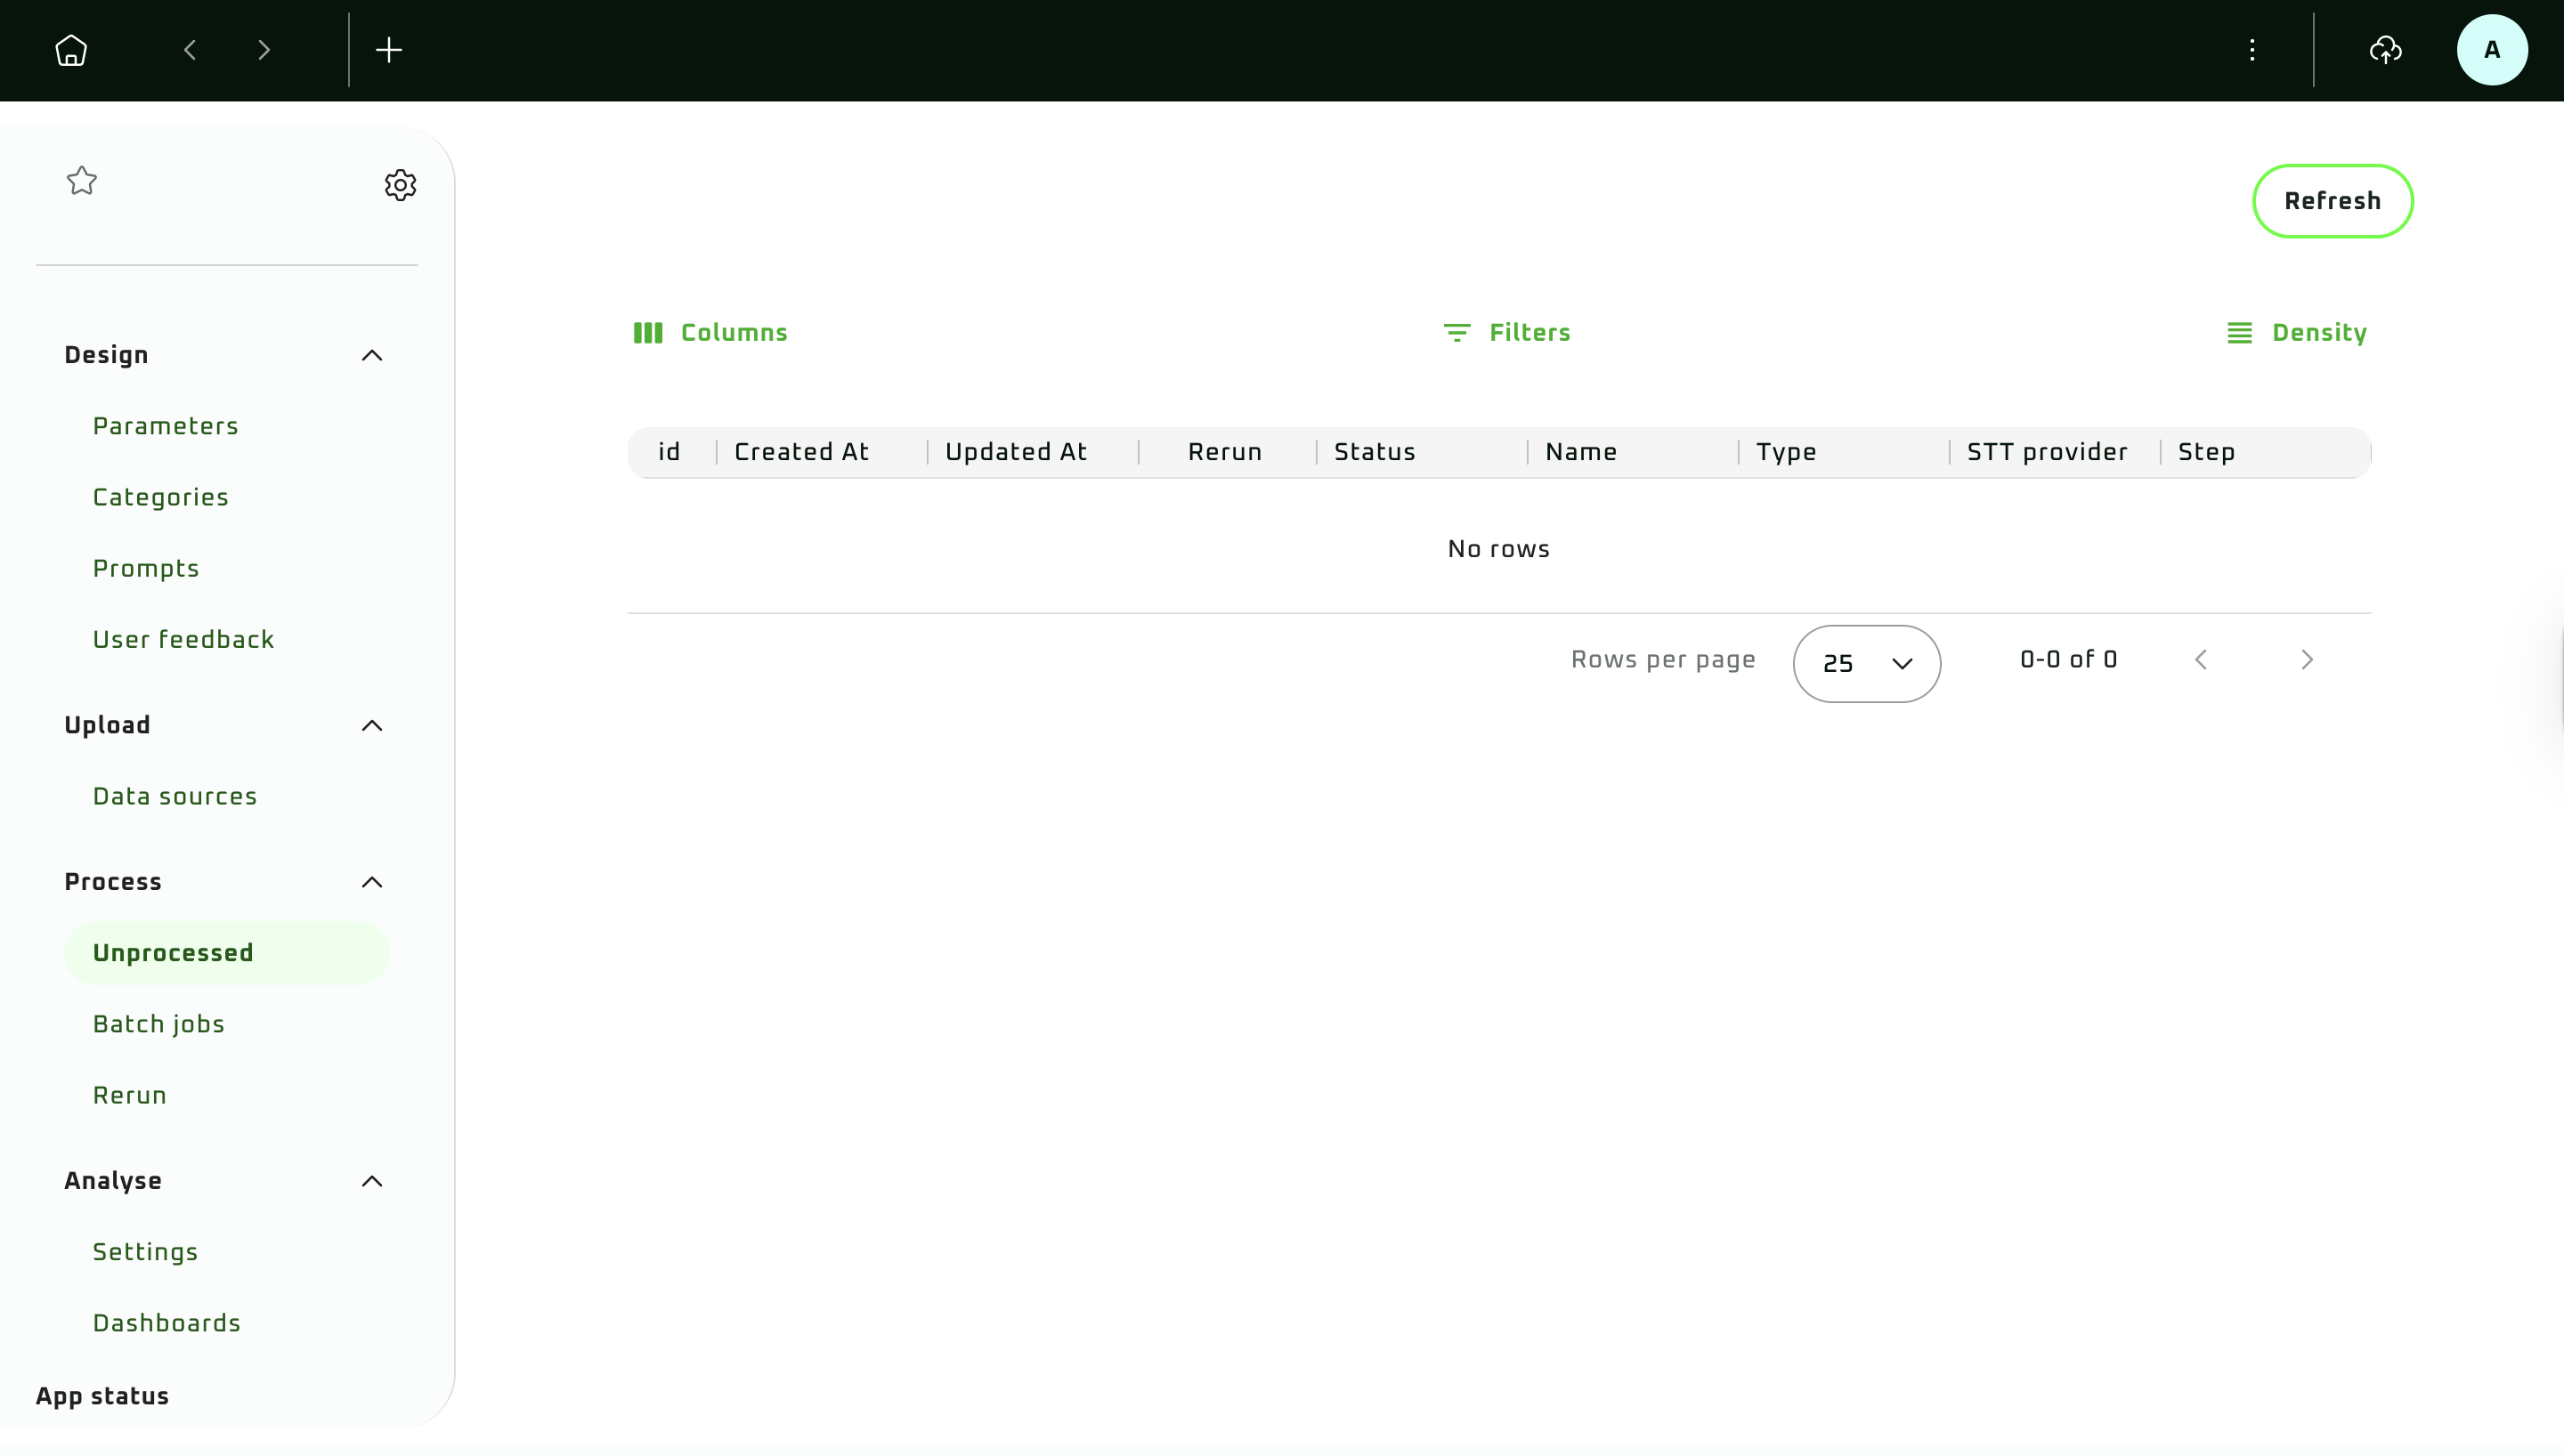
Task: Change table Density setting
Action: [x=2297, y=333]
